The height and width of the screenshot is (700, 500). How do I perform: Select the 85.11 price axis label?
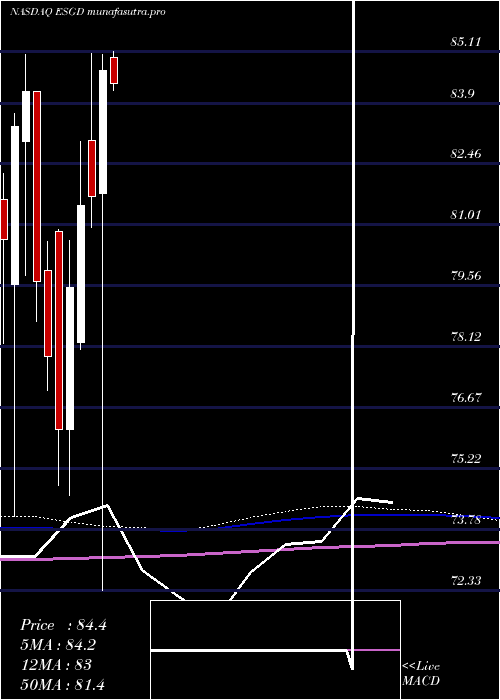click(466, 42)
